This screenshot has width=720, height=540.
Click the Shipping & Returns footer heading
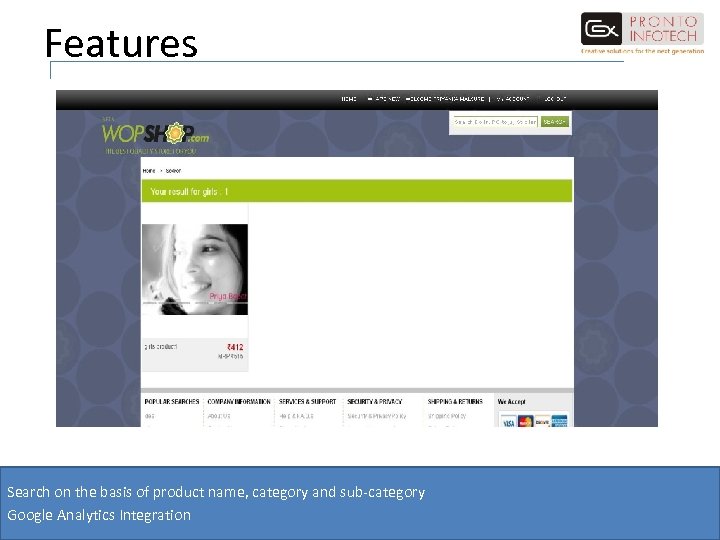coord(455,401)
